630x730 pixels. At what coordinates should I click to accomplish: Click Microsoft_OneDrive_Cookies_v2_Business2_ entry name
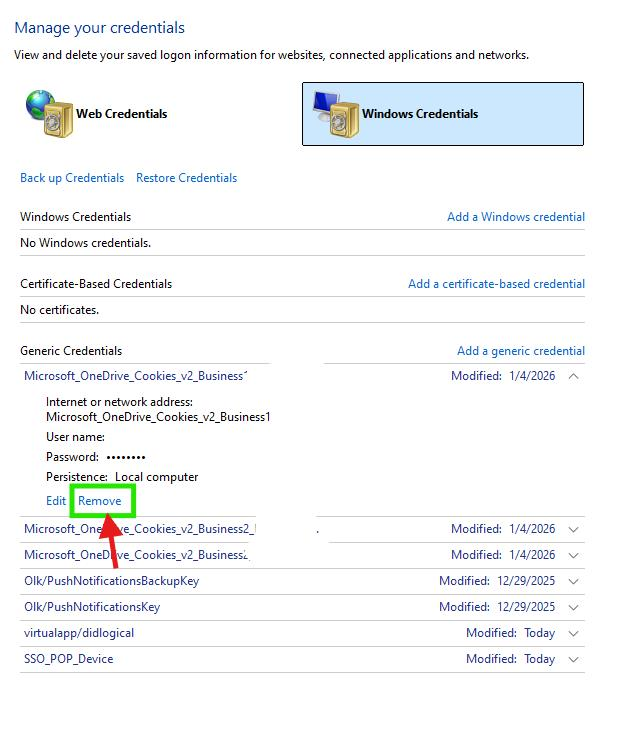tap(140, 529)
